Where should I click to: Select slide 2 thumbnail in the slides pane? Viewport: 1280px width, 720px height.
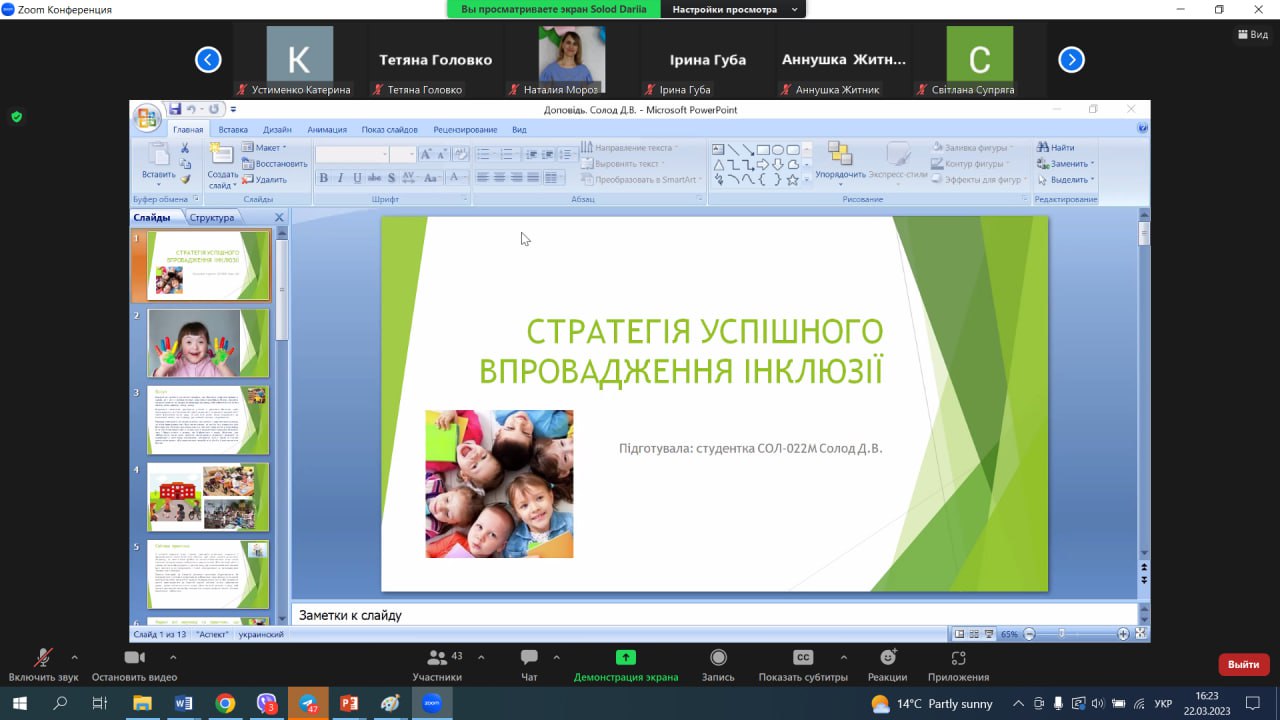(x=208, y=342)
